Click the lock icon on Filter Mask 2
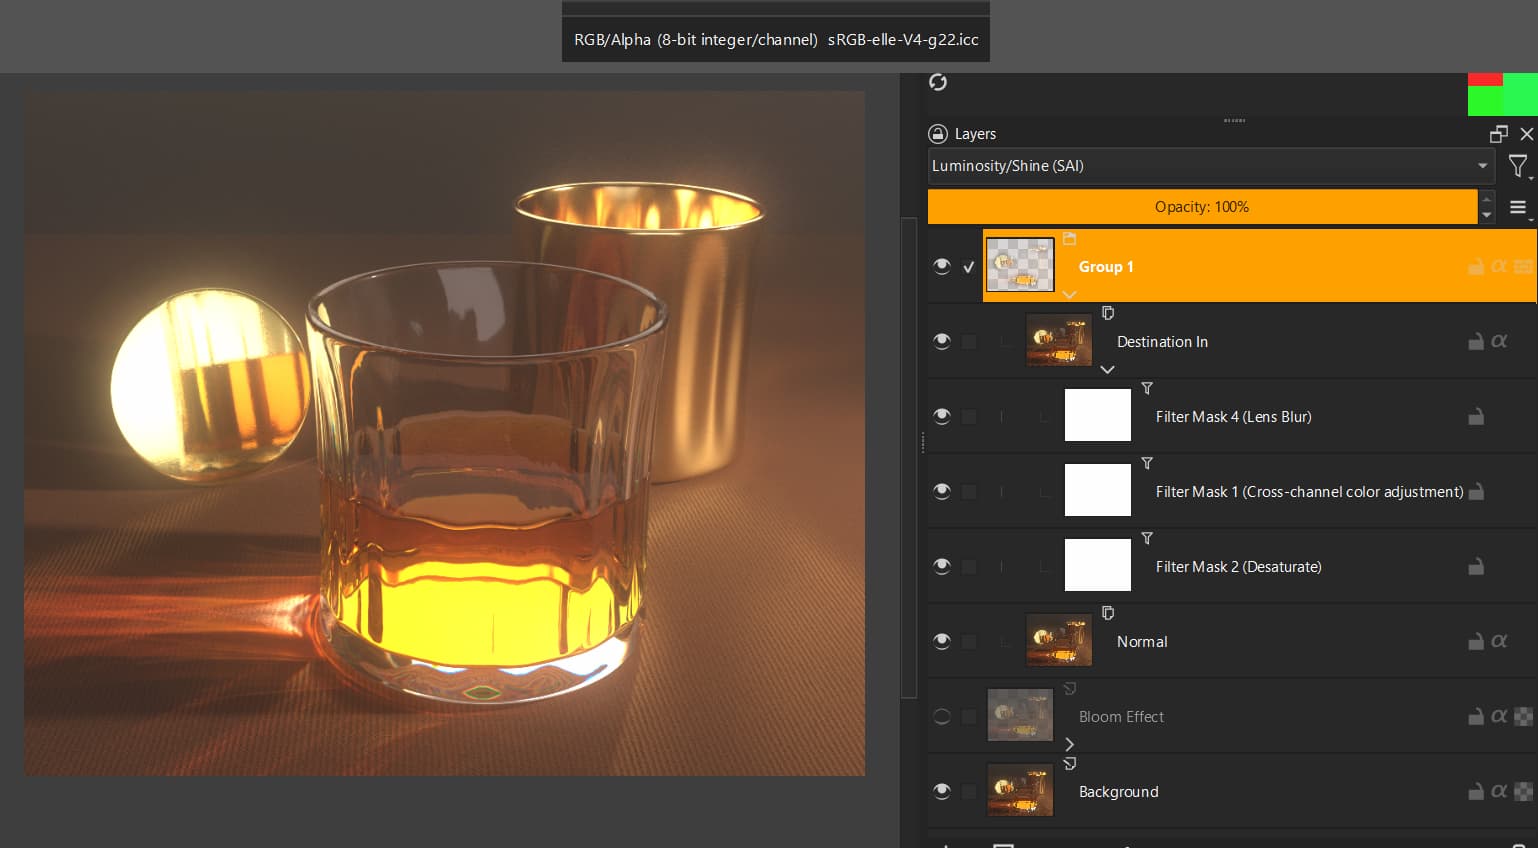Image resolution: width=1538 pixels, height=848 pixels. [x=1475, y=567]
